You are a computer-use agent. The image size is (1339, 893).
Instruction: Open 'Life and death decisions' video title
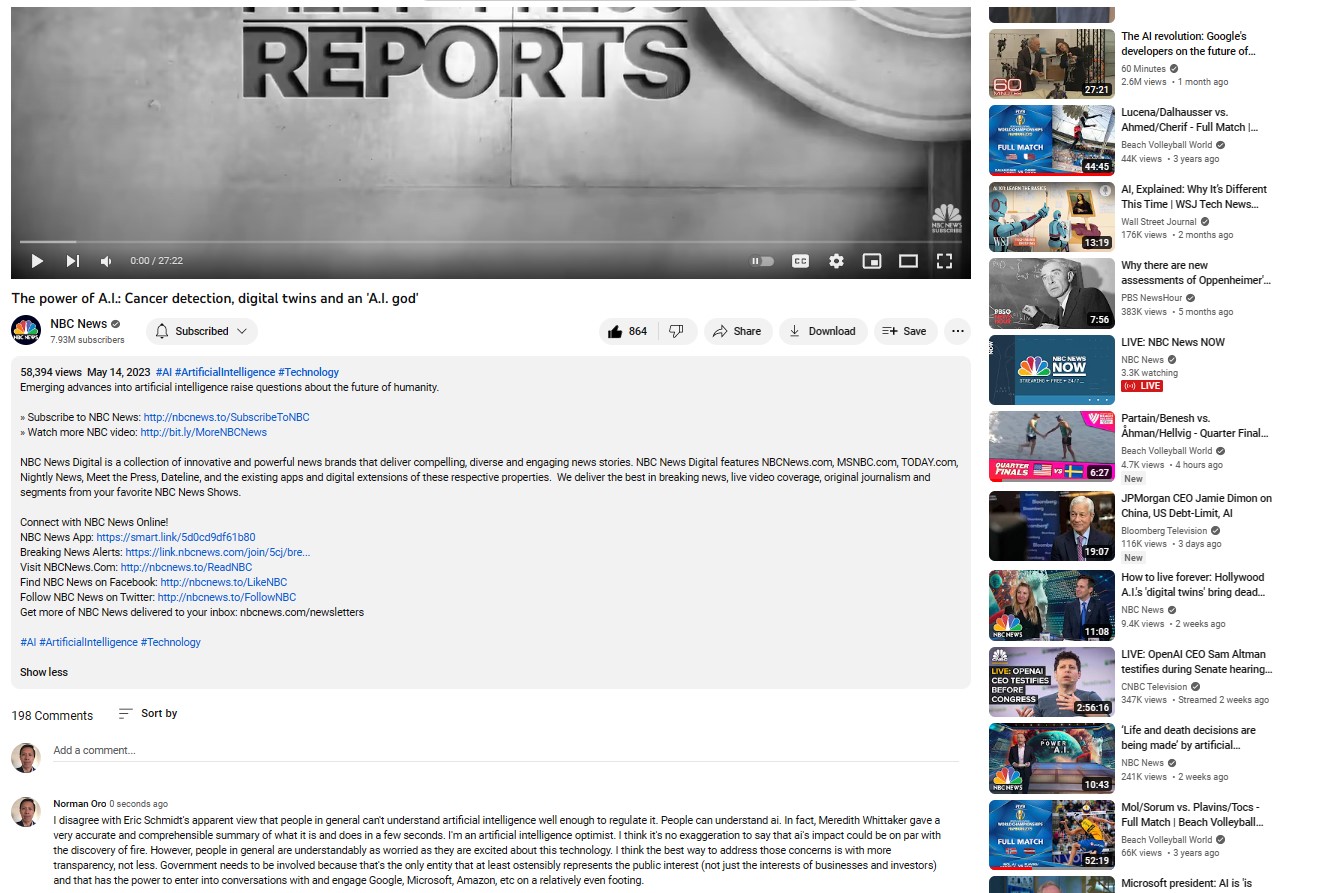(1188, 738)
